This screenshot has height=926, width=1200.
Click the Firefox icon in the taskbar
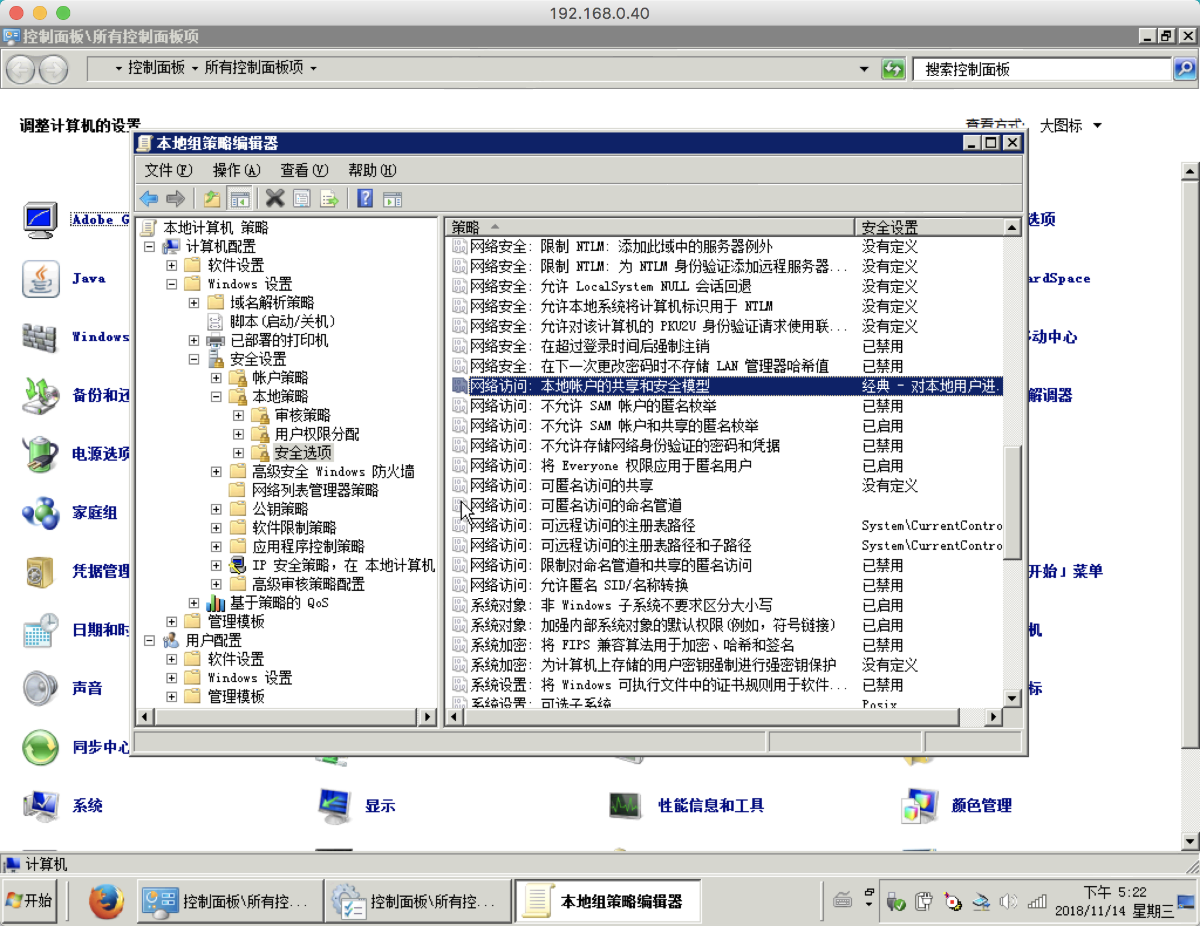[106, 901]
